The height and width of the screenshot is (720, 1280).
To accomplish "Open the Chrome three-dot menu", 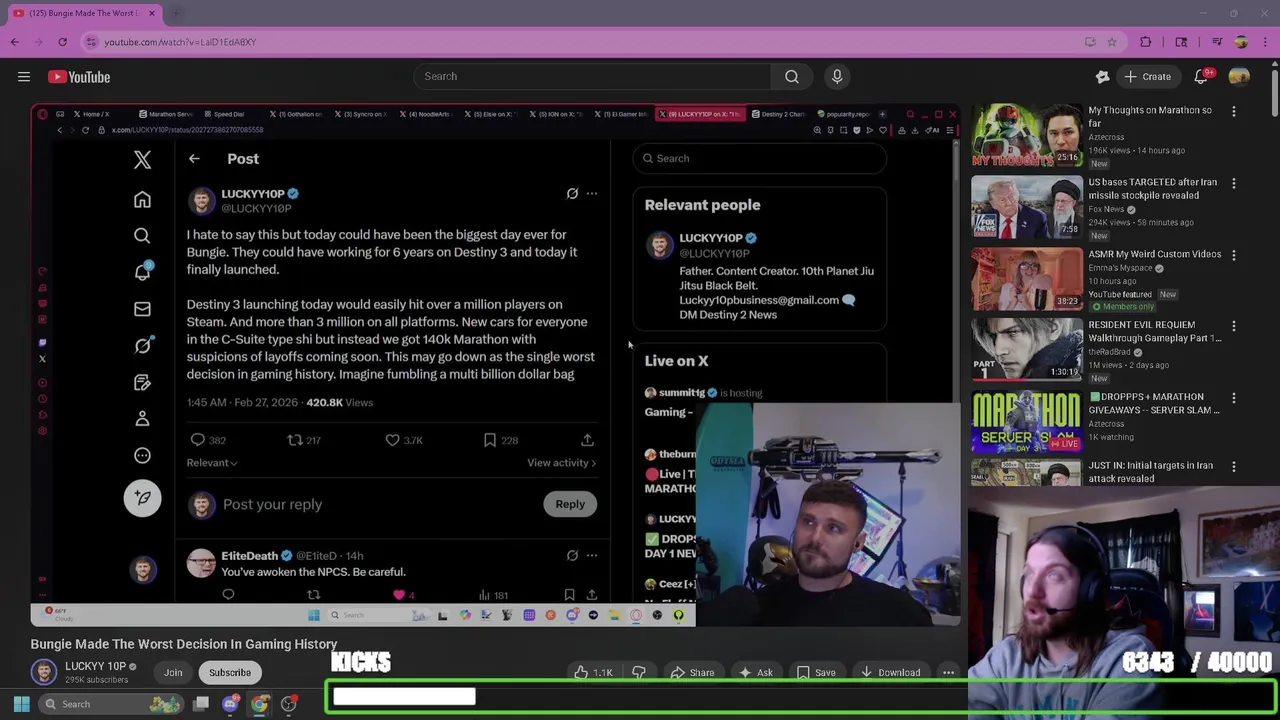I will pos(1266,42).
